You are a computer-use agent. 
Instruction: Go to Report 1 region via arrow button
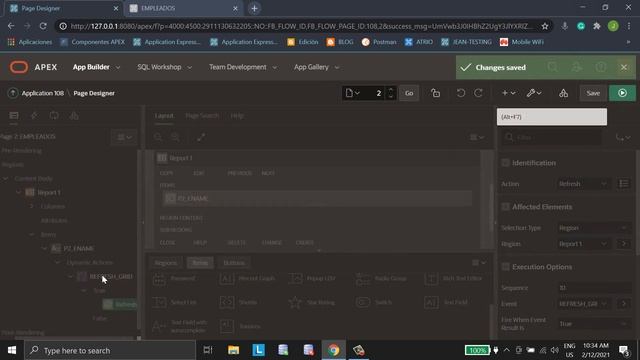(623, 244)
